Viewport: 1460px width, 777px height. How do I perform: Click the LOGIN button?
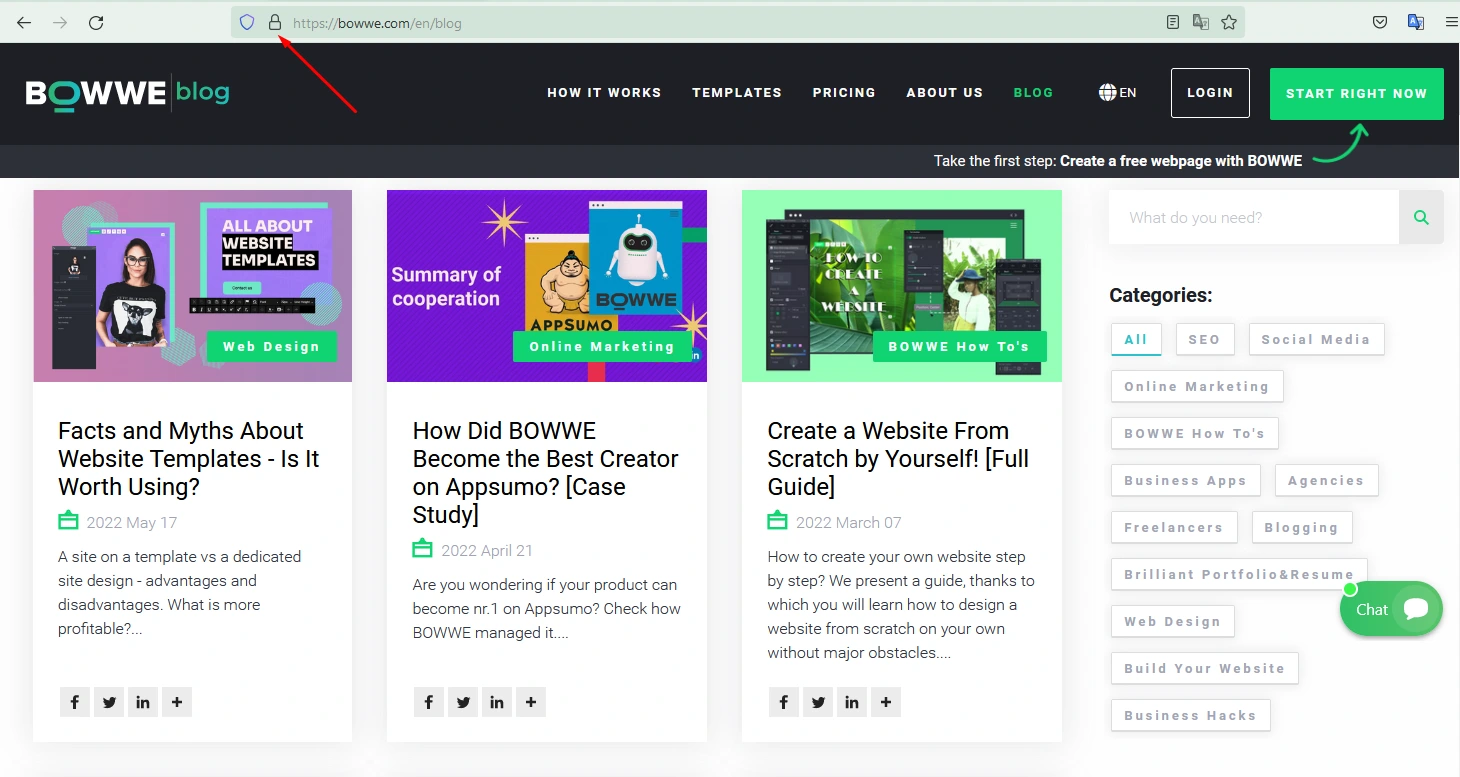(1210, 93)
